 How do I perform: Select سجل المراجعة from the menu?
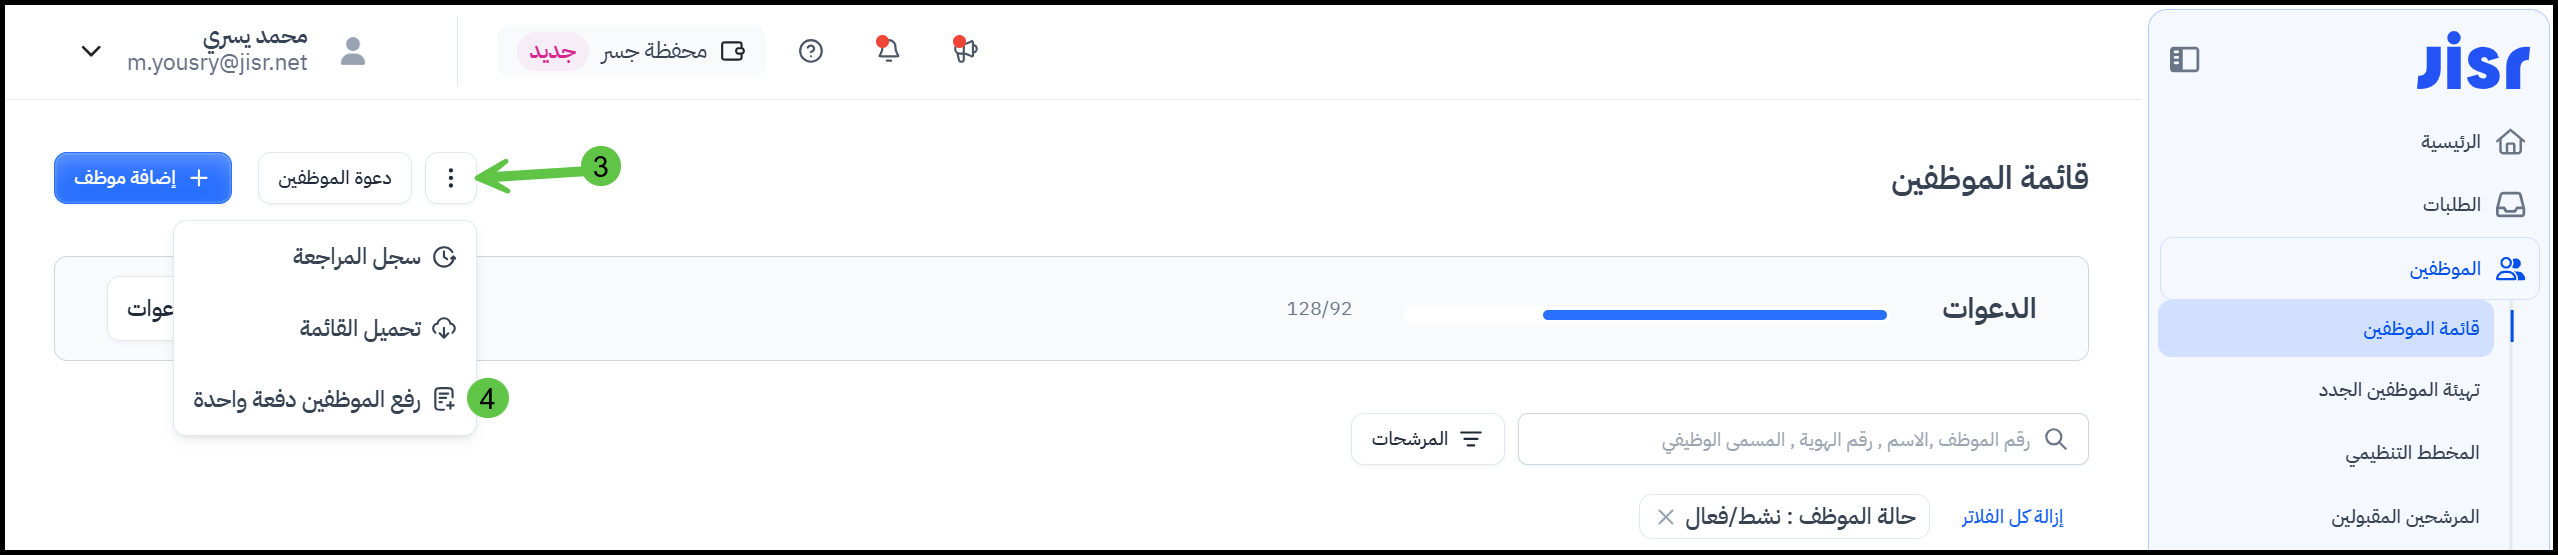point(372,258)
